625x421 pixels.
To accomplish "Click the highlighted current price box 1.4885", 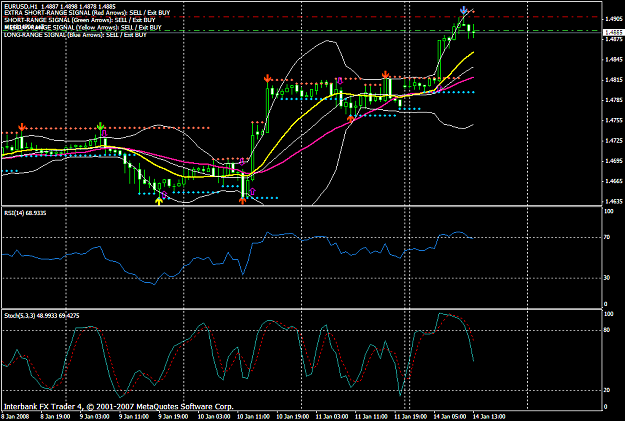I will click(614, 32).
